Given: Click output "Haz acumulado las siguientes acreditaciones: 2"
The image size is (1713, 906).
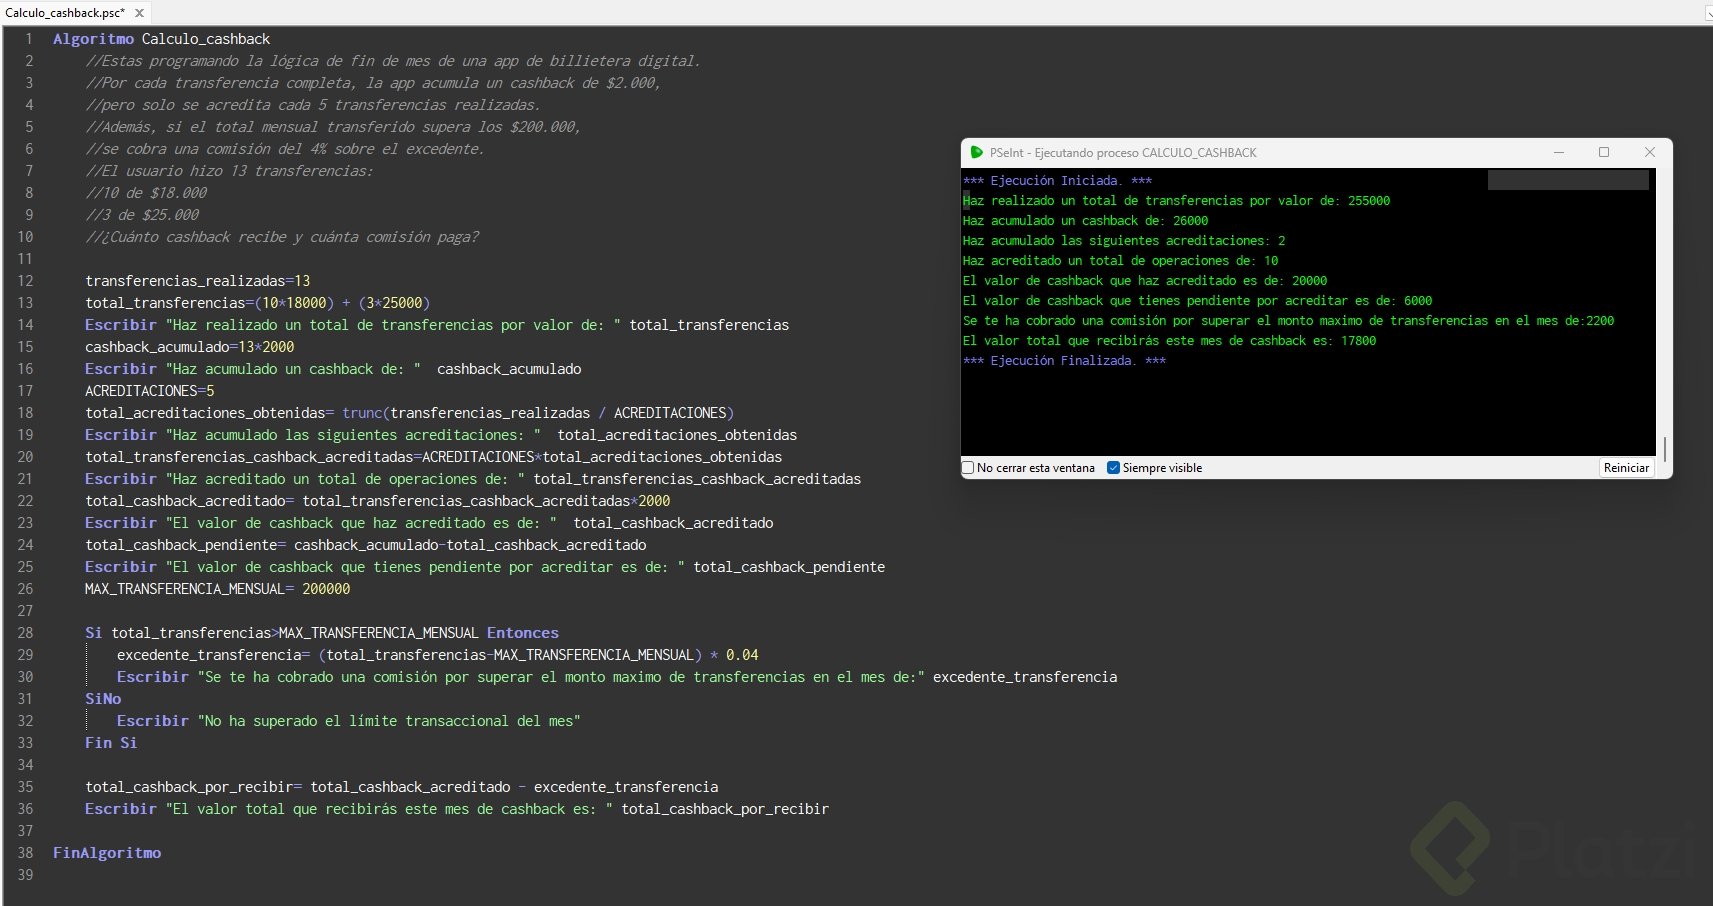Looking at the screenshot, I should [x=1124, y=241].
